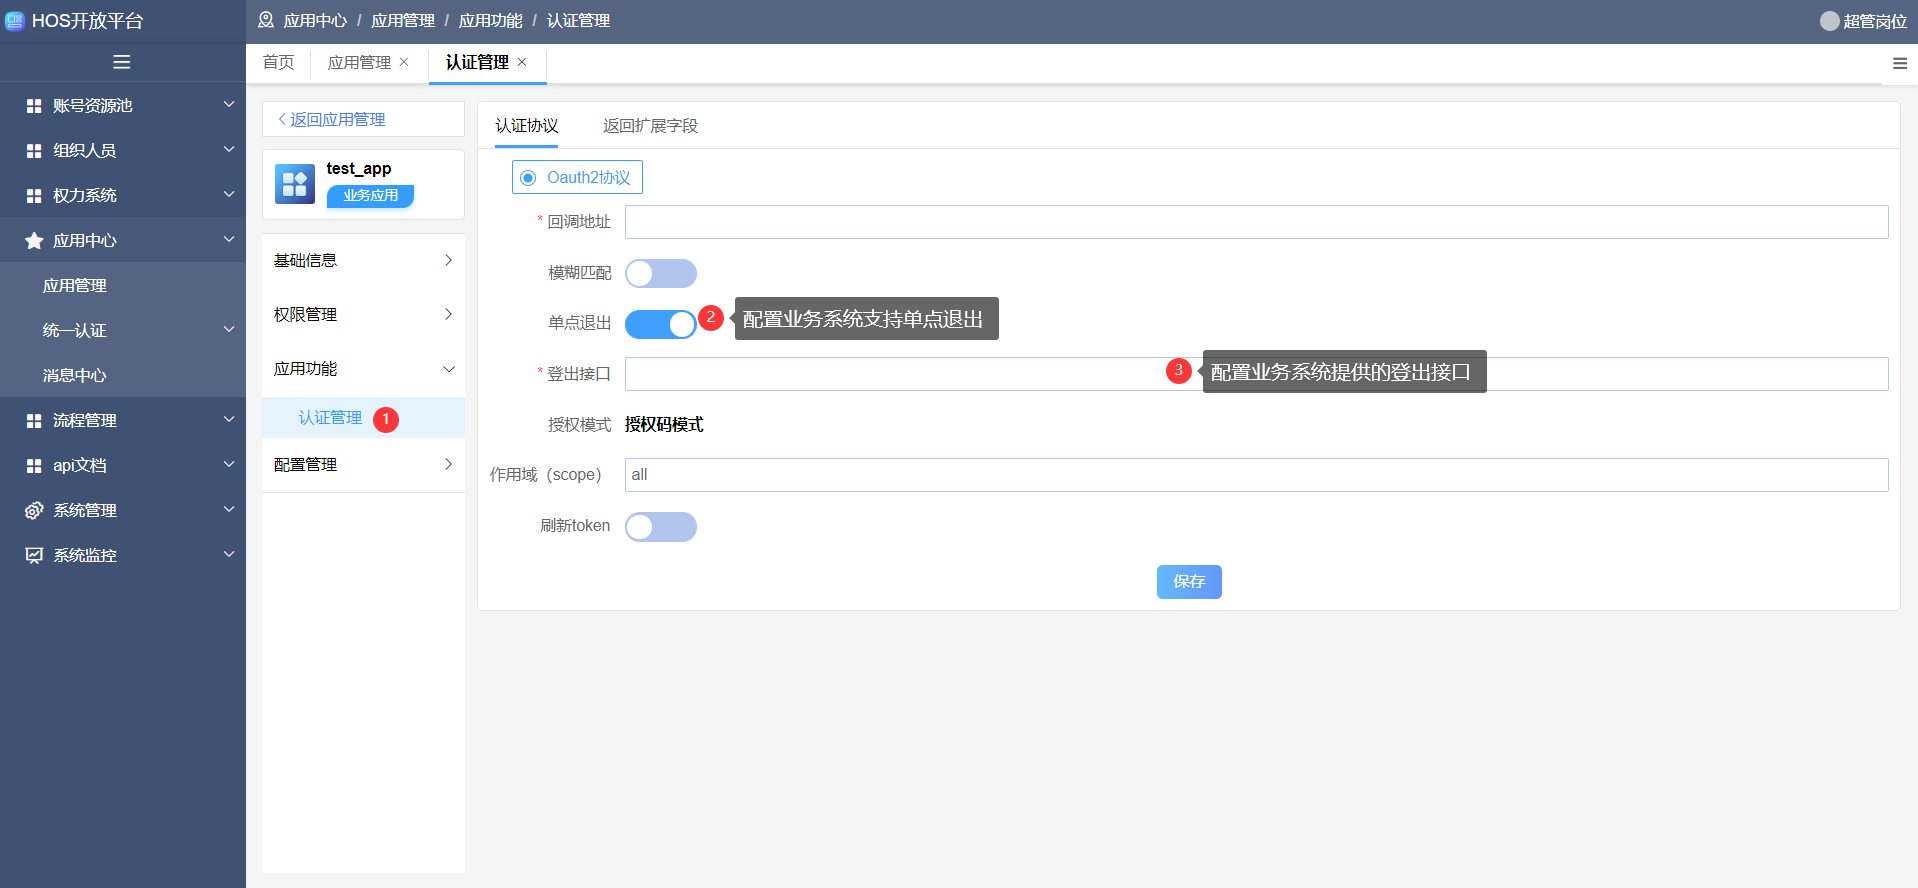The width and height of the screenshot is (1918, 888).
Task: Click the monitor icon beside 系统监控
Action: click(x=34, y=556)
